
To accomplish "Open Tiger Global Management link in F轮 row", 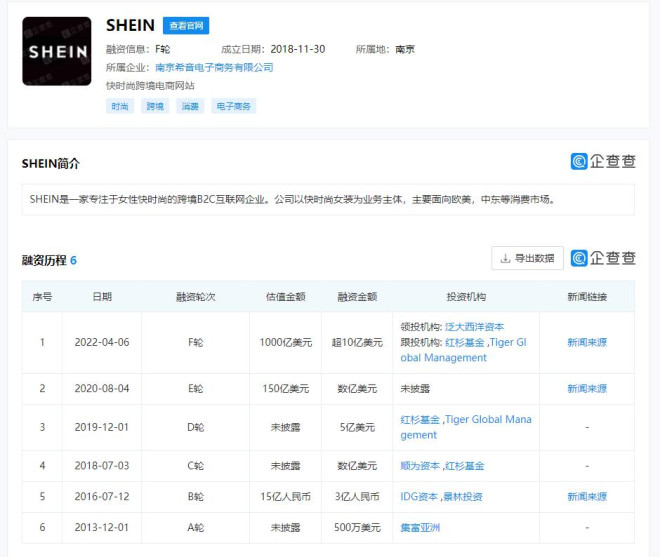I will (463, 350).
